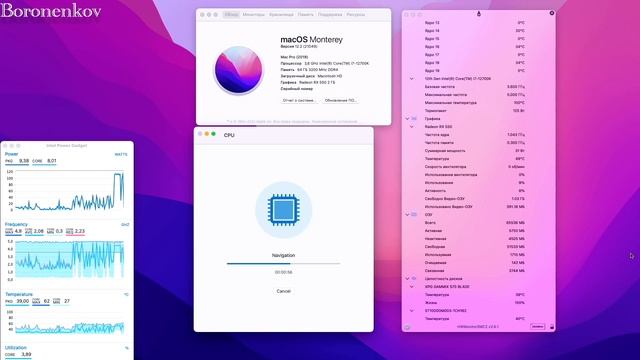Collapse the Графика group
Viewport: 640px width, 360px height.
click(407, 118)
